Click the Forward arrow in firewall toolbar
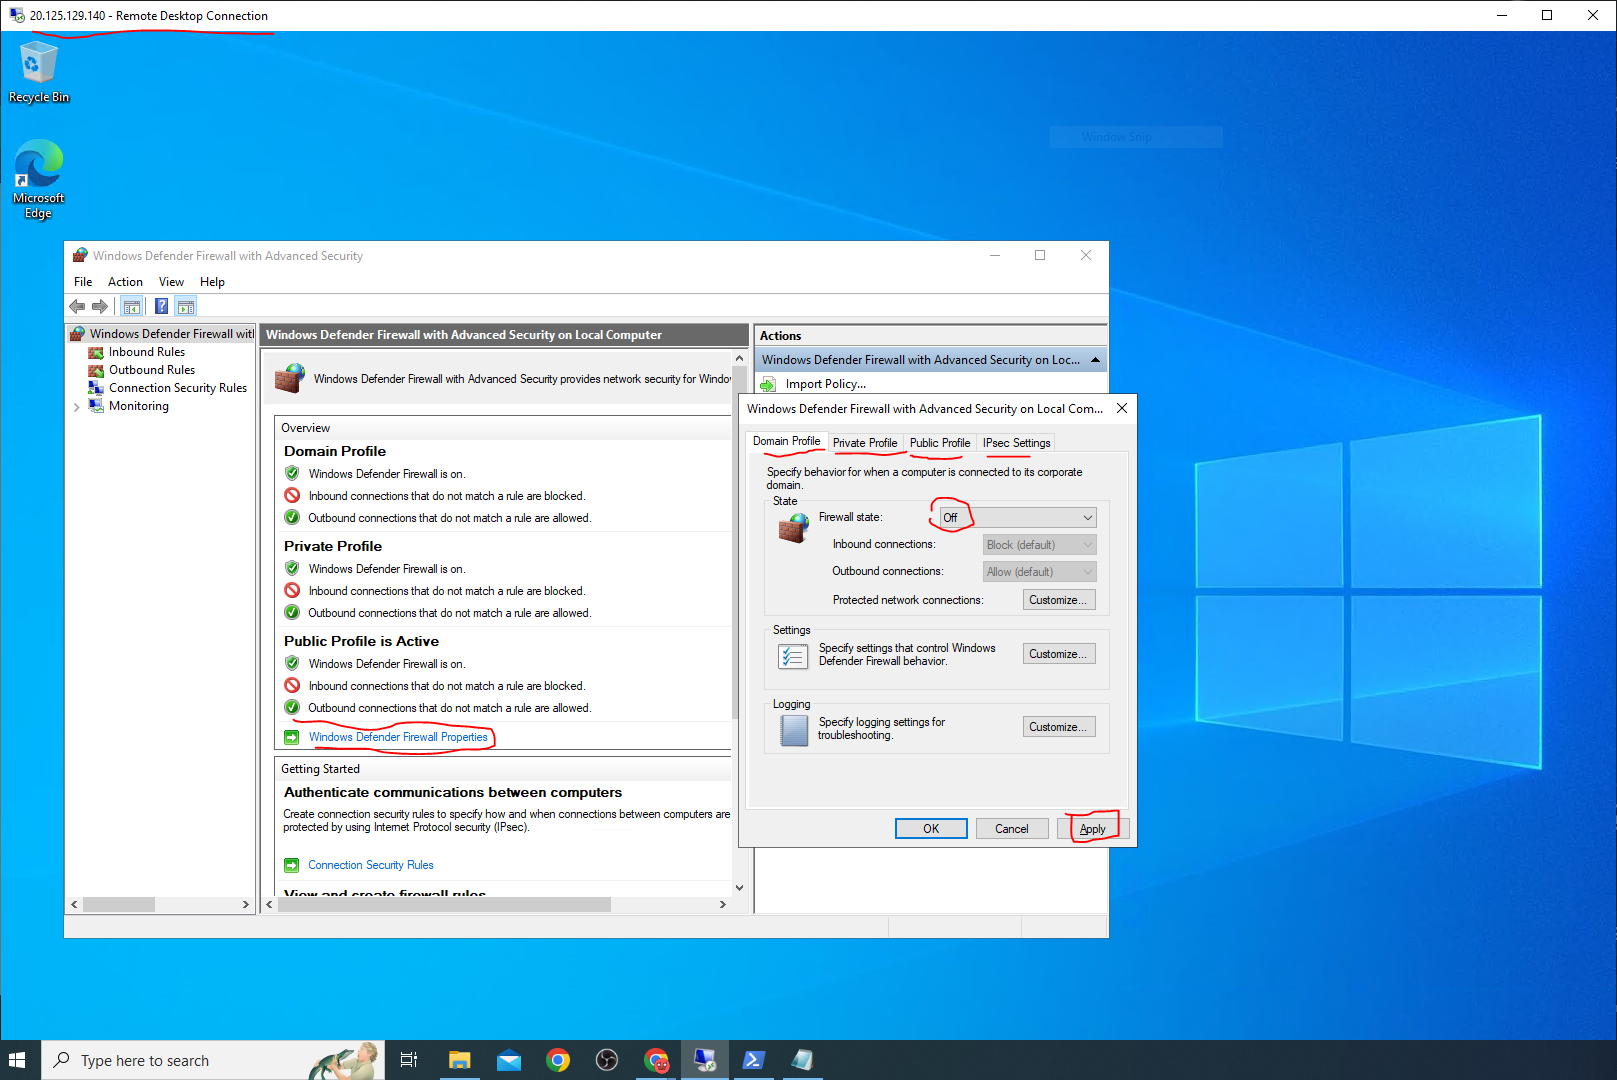The image size is (1617, 1080). pyautogui.click(x=100, y=306)
